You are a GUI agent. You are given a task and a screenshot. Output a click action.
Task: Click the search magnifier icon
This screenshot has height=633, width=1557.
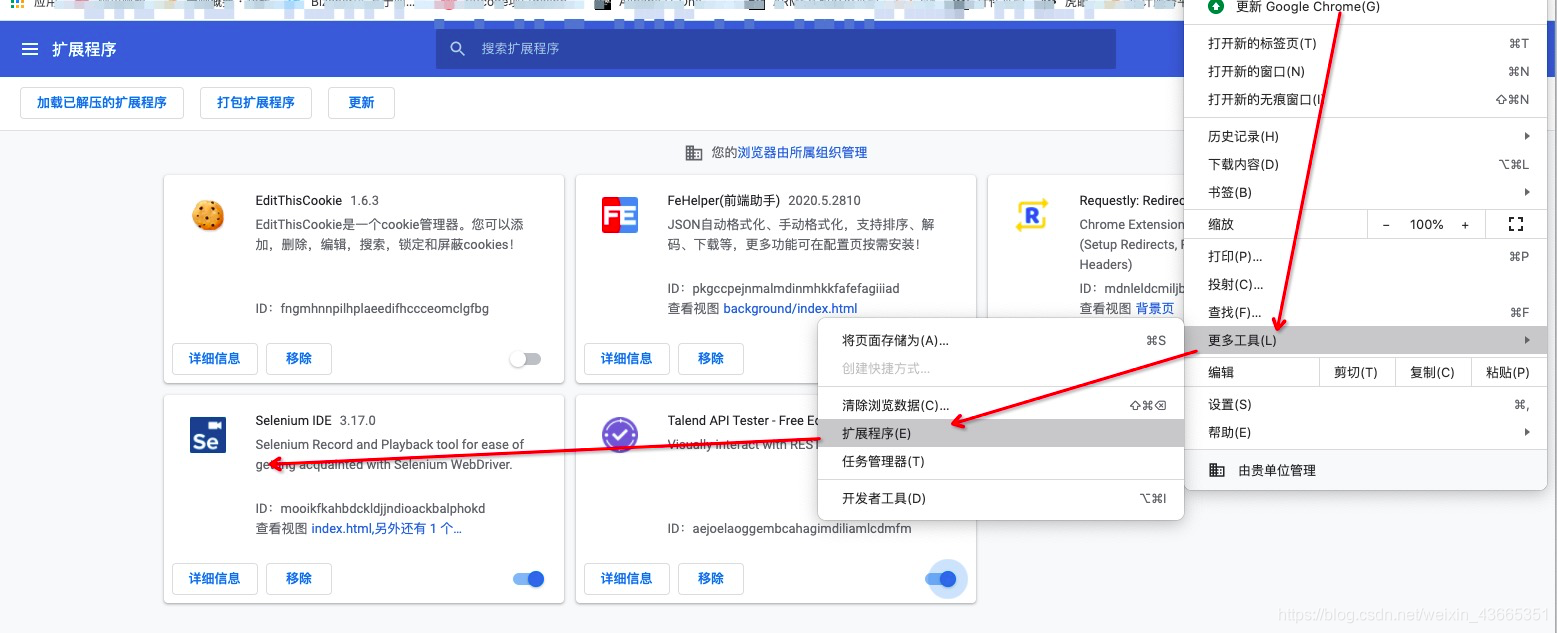[458, 48]
